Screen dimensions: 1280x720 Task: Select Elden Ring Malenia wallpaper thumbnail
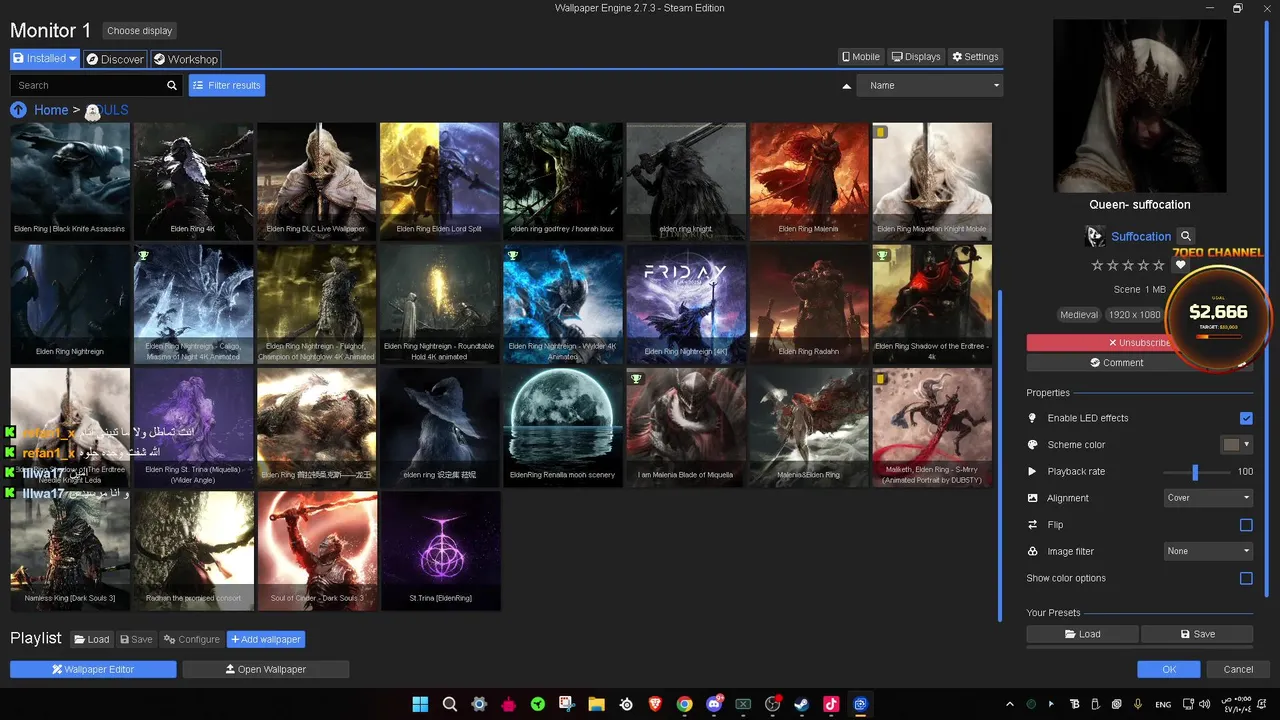coord(809,181)
